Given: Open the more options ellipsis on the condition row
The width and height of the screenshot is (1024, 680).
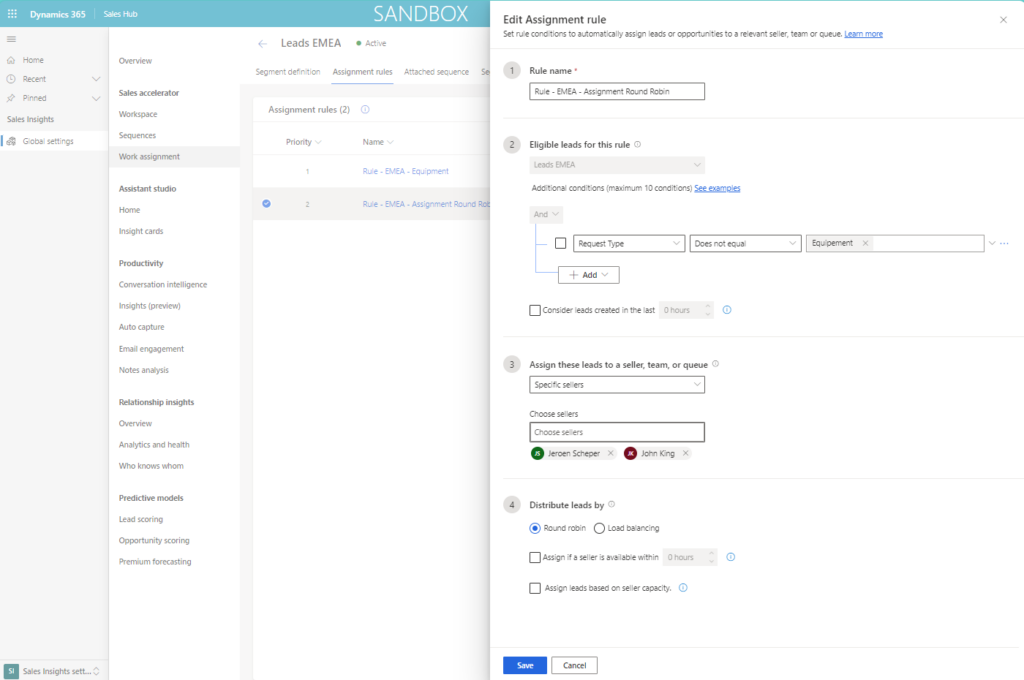Looking at the screenshot, I should (x=1005, y=243).
